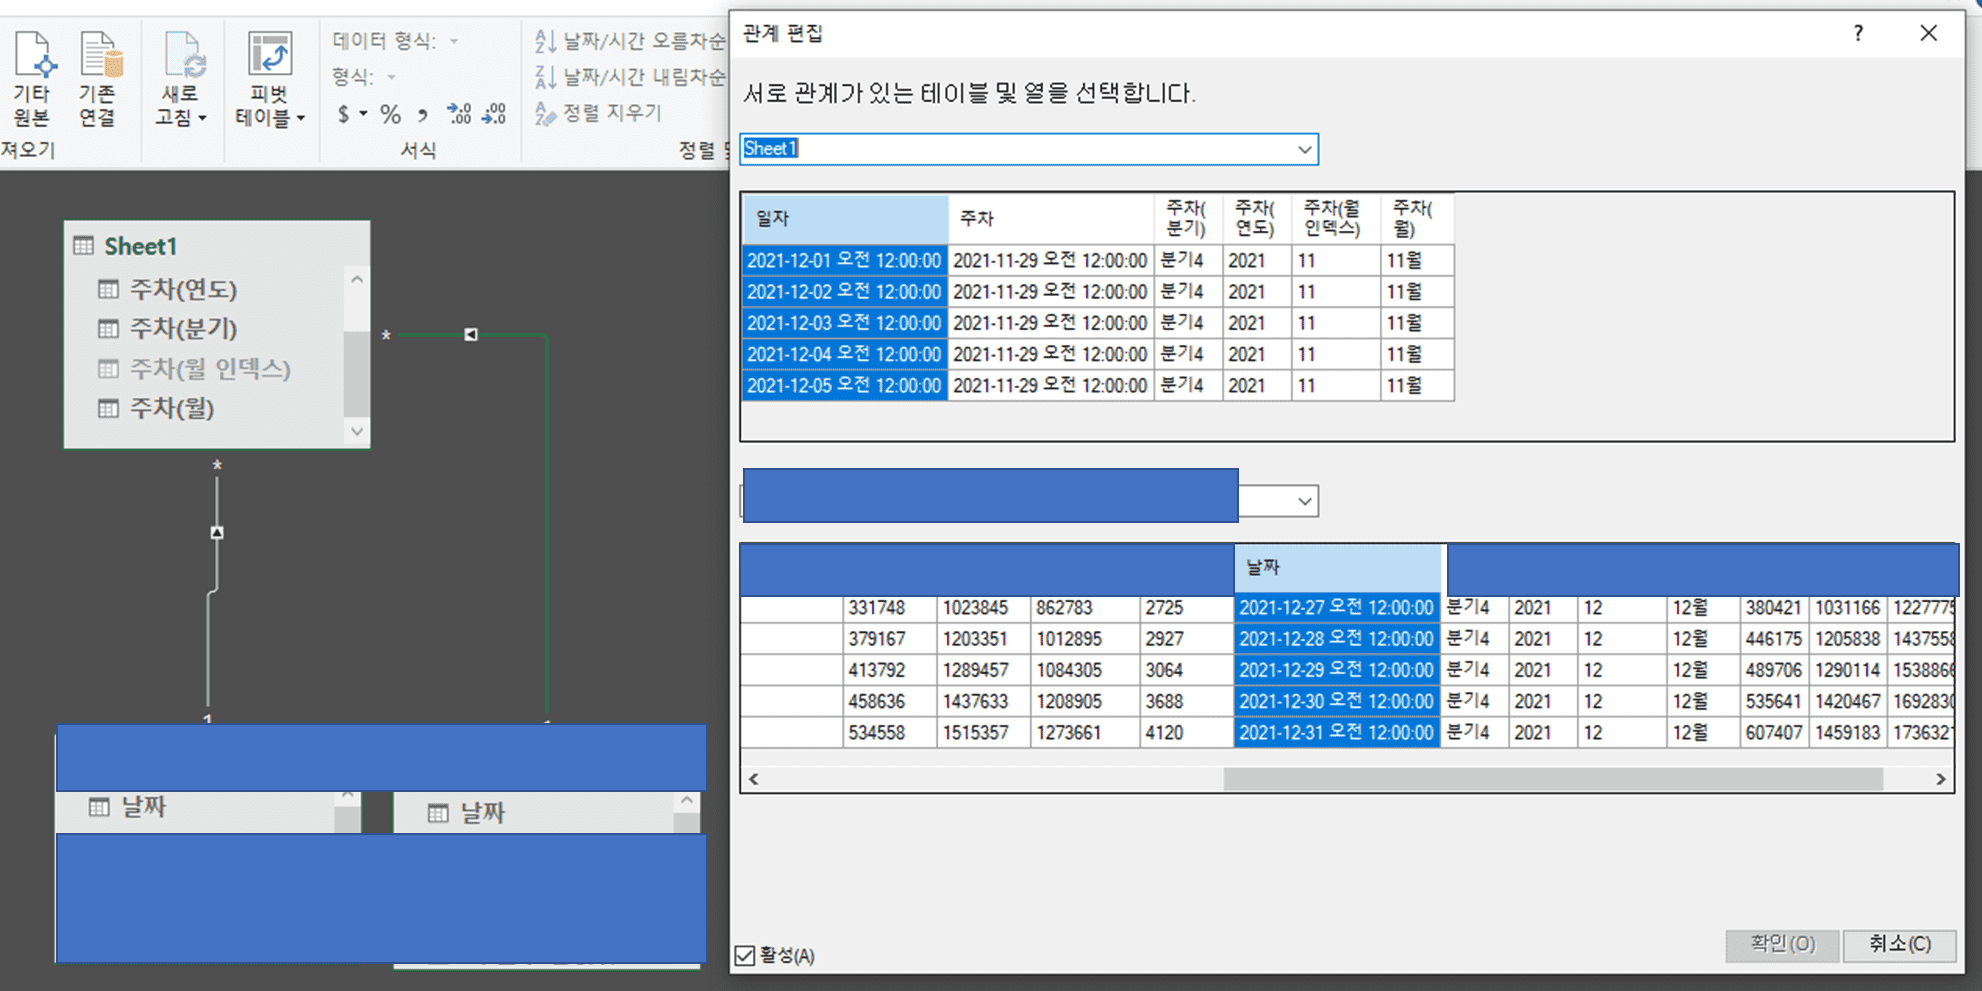Click the cell 2021-12-01 오전 12:00:00
This screenshot has width=1982, height=991.
point(845,261)
